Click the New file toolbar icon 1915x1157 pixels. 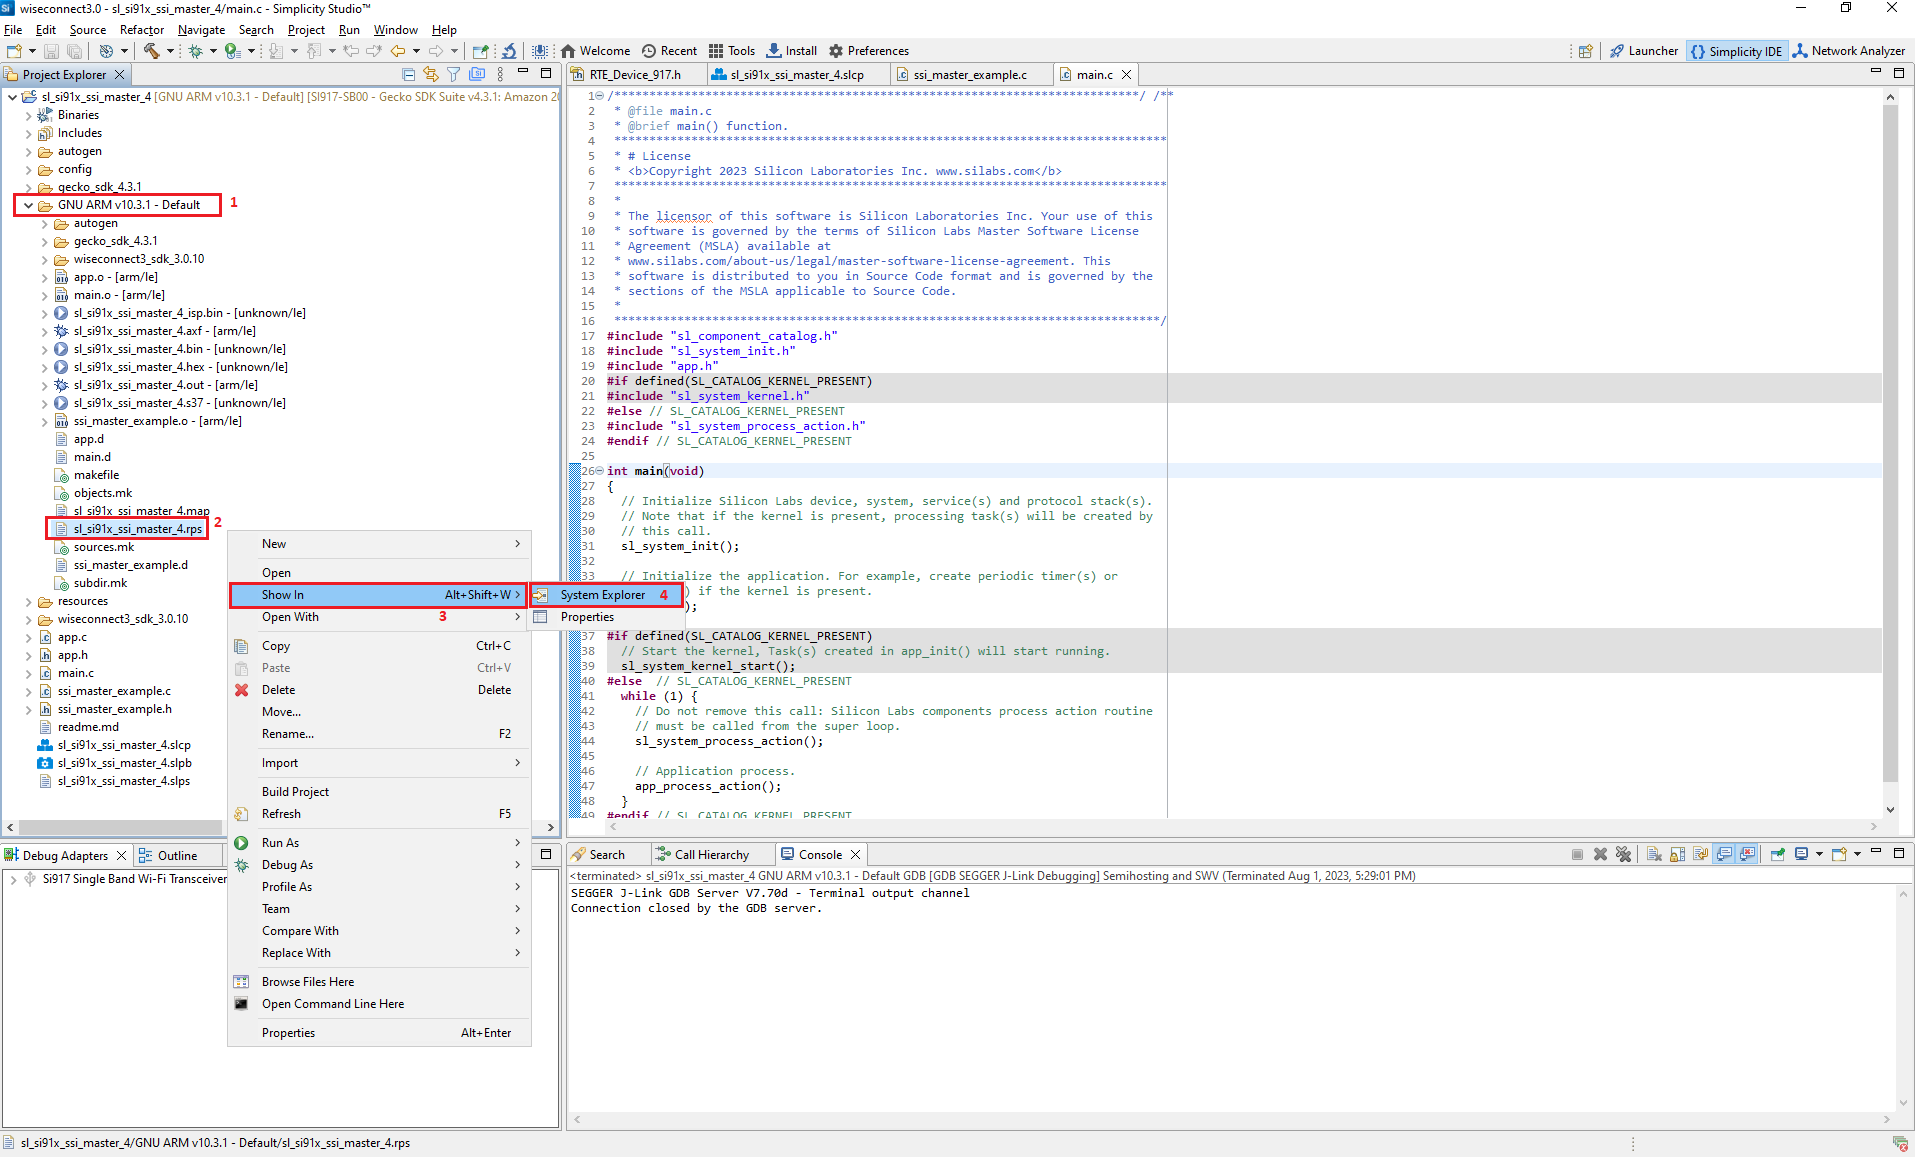click(14, 51)
